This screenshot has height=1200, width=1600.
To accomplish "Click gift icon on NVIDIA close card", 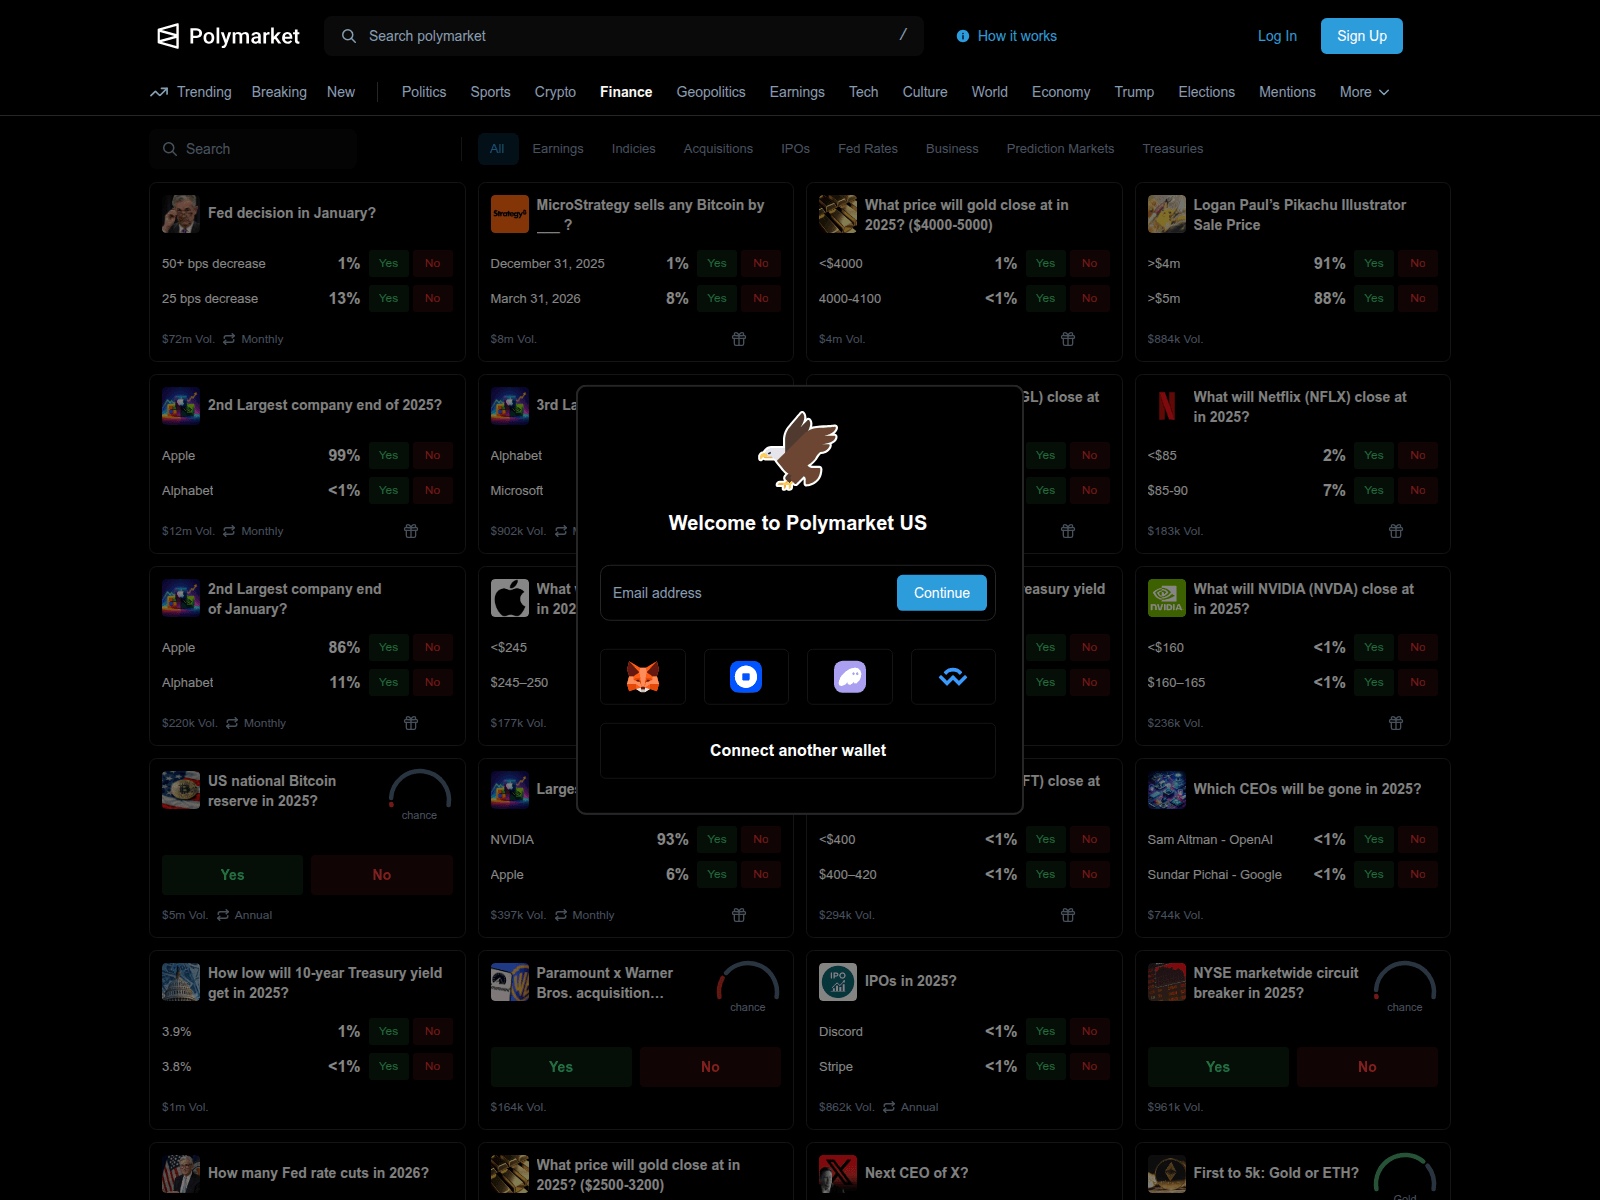I will [x=1396, y=723].
